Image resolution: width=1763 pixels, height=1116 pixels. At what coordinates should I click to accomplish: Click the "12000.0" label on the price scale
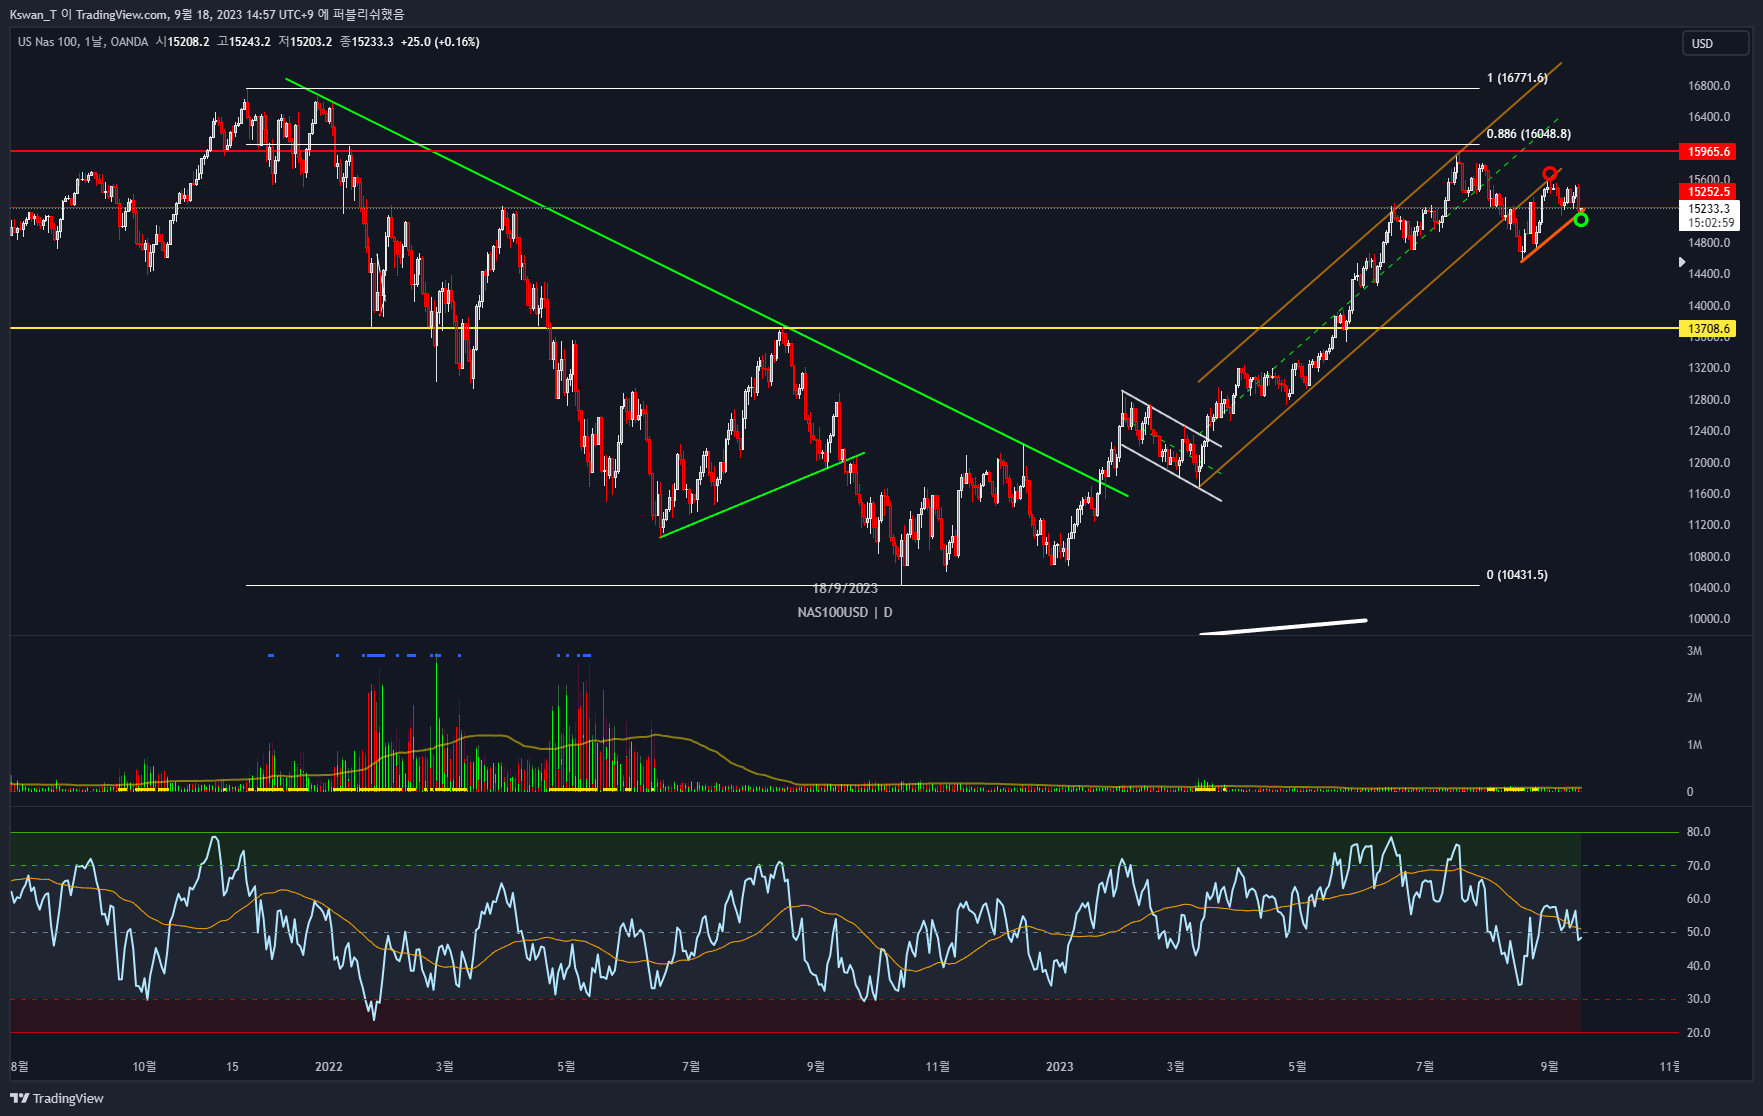(1709, 463)
